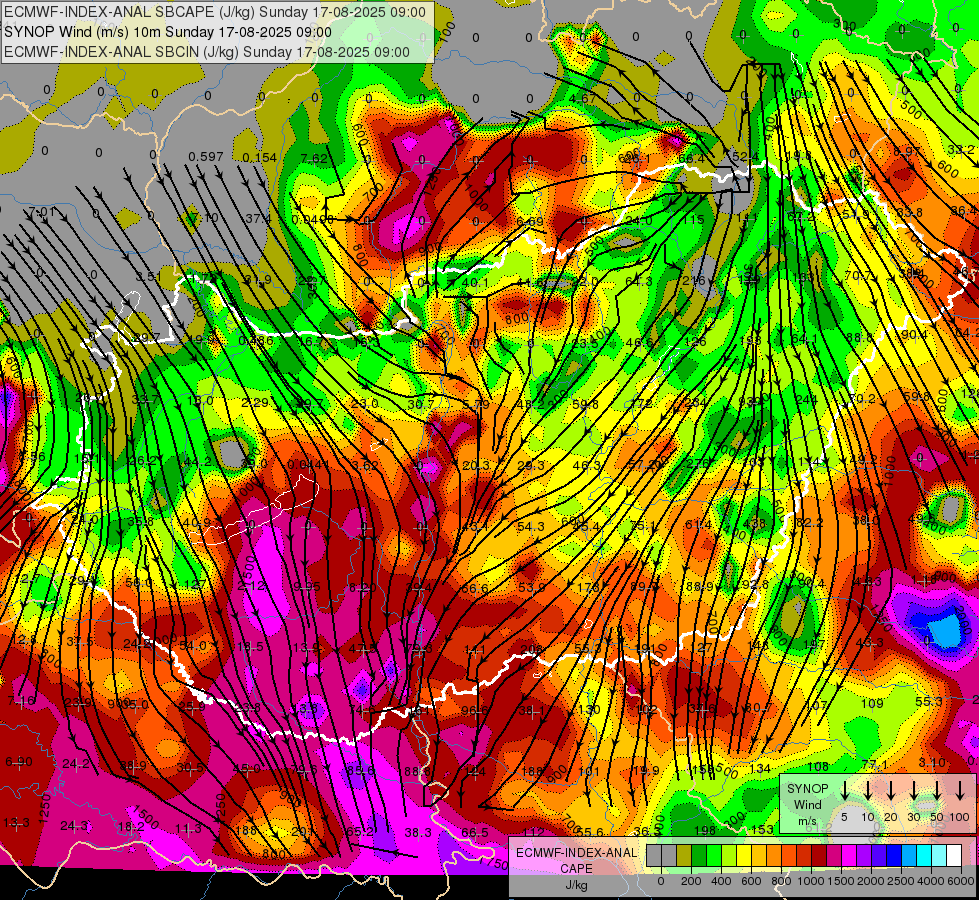Click the grid value 130 on map
Image resolution: width=979 pixels, height=900 pixels.
[x=589, y=710]
